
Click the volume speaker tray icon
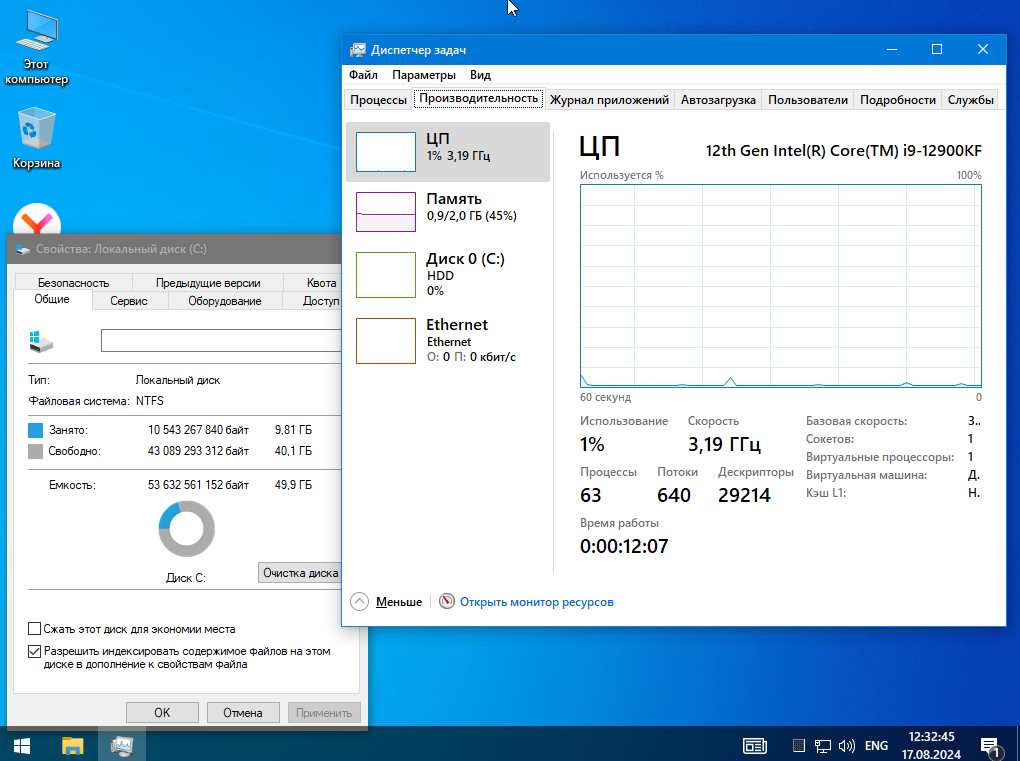(x=847, y=746)
